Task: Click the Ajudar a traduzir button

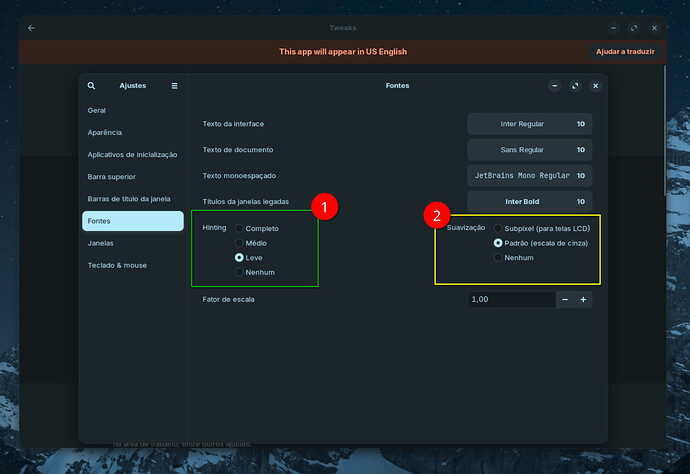Action: [x=624, y=51]
